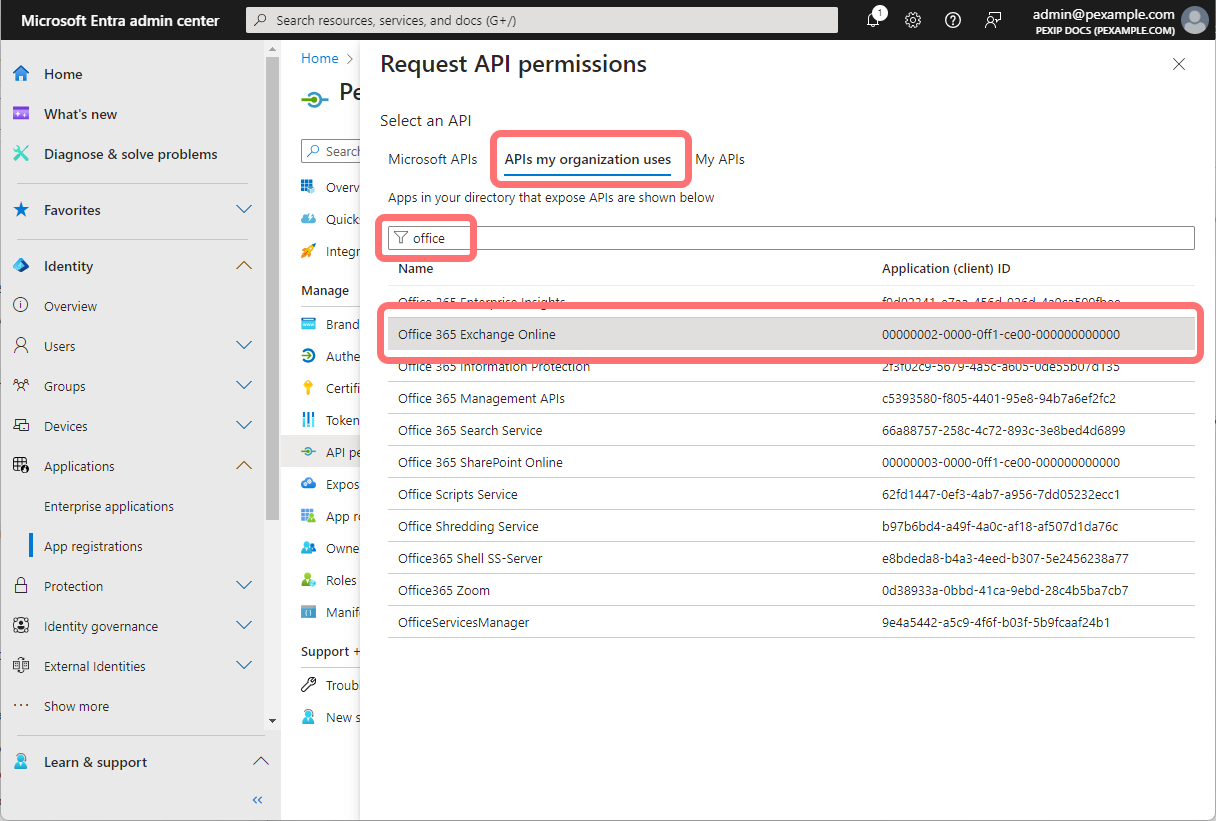Click the Diagnose & solve problems icon
The image size is (1216, 821).
click(21, 154)
